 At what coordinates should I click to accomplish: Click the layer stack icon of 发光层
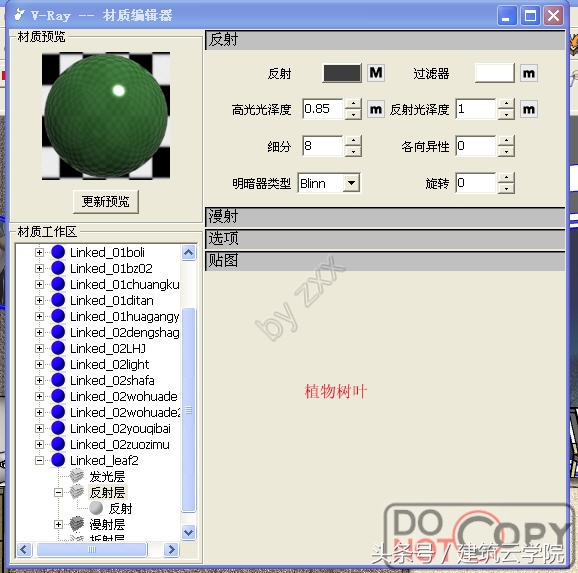pyautogui.click(x=77, y=476)
